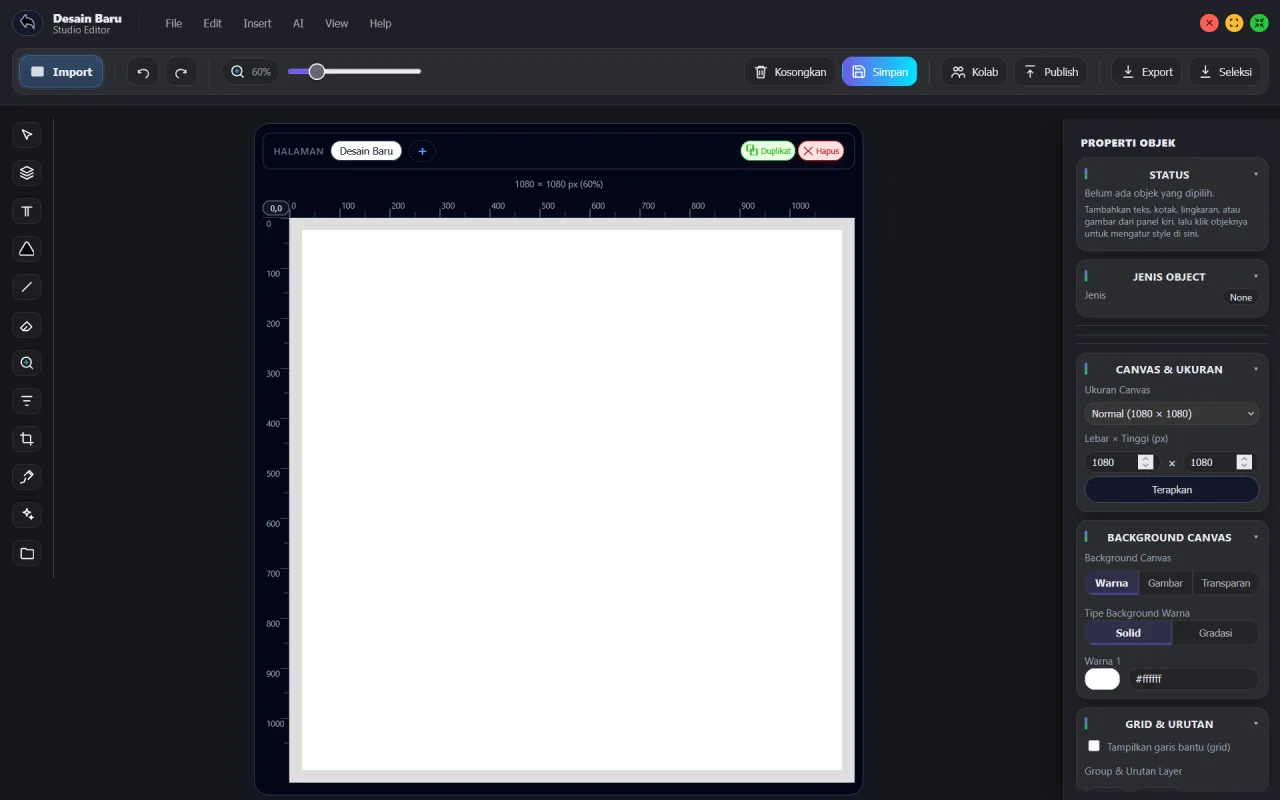
Task: Open the AI sparkle tool
Action: pos(27,515)
